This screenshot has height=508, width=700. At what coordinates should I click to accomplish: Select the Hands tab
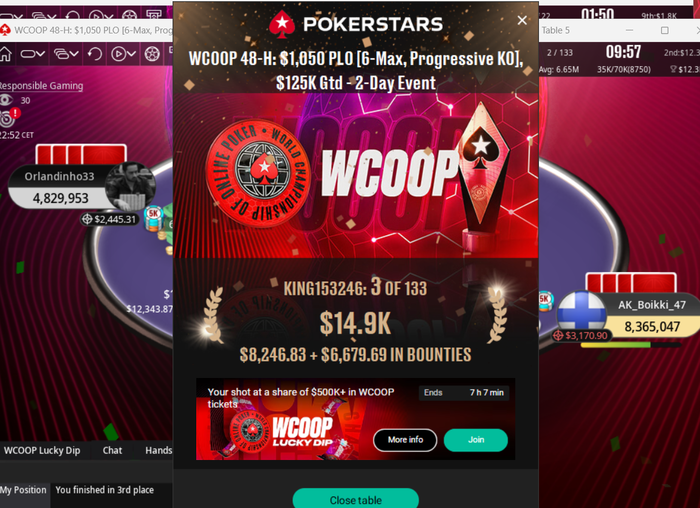pos(158,450)
